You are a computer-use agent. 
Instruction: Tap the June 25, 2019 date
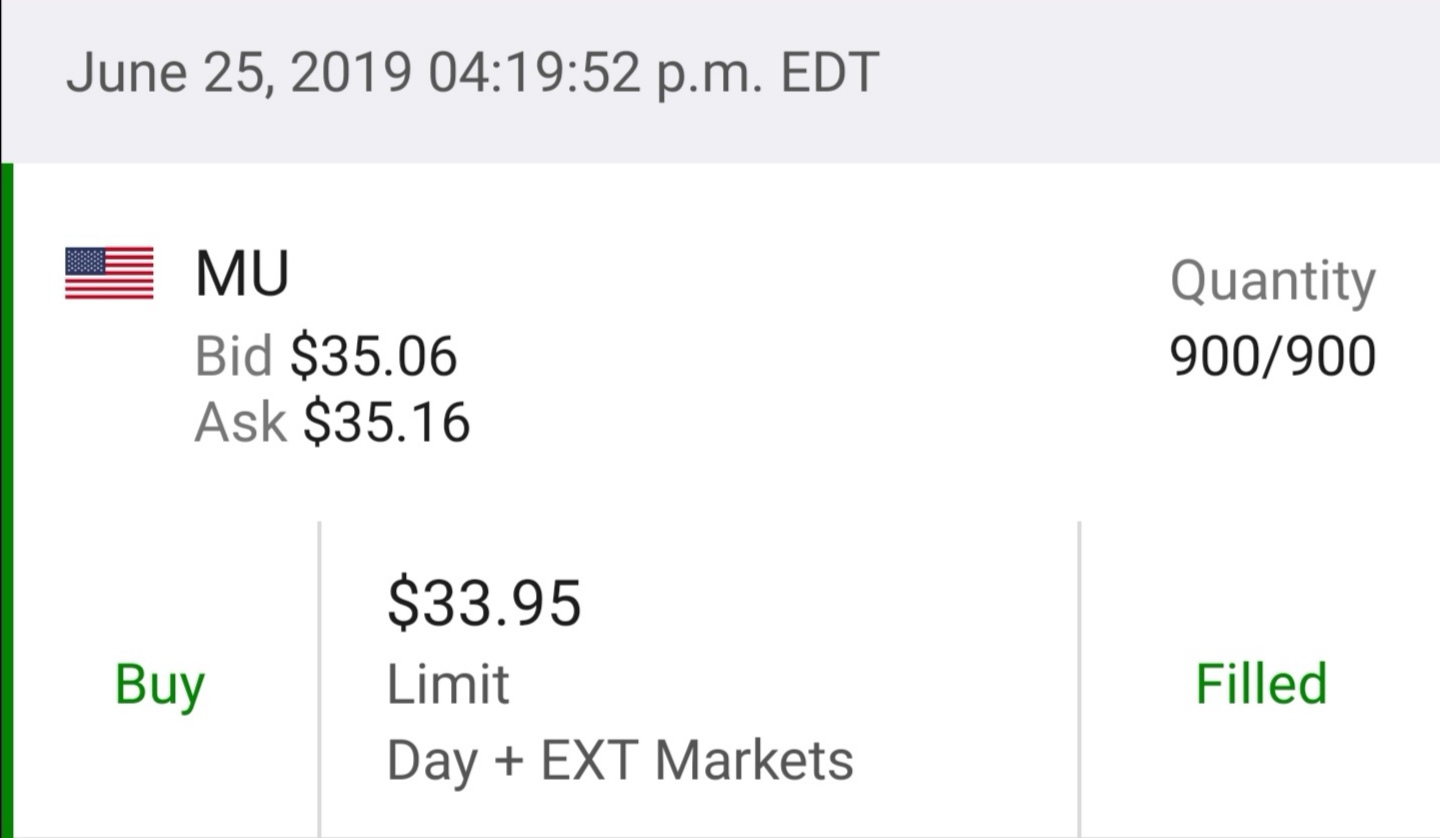tap(238, 75)
